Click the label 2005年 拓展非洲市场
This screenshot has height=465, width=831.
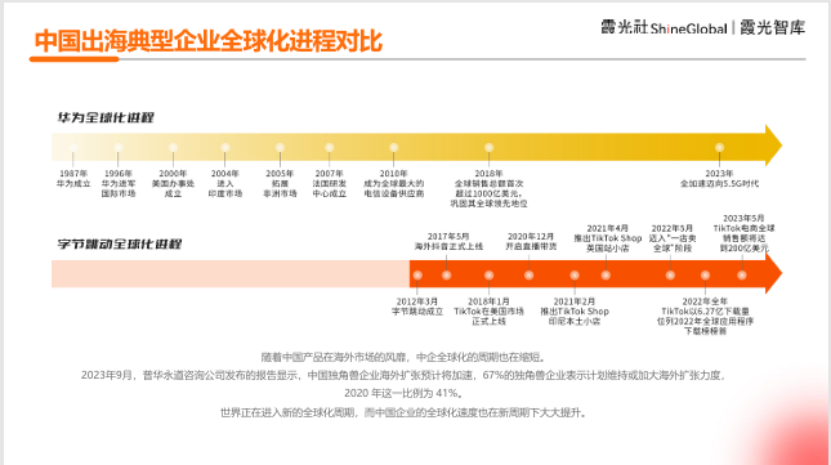click(280, 183)
